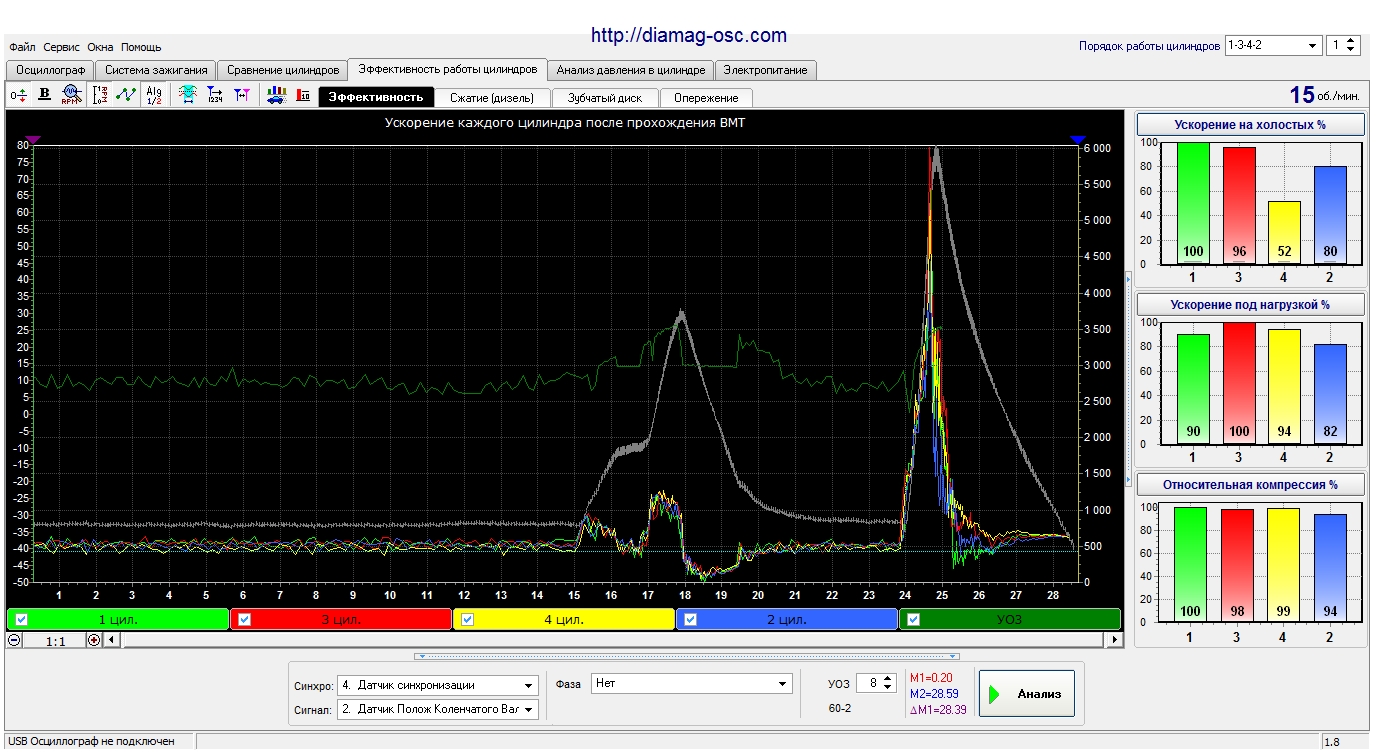The width and height of the screenshot is (1382, 754).
Task: Click the Ускорение на холостых % header
Action: (1250, 125)
